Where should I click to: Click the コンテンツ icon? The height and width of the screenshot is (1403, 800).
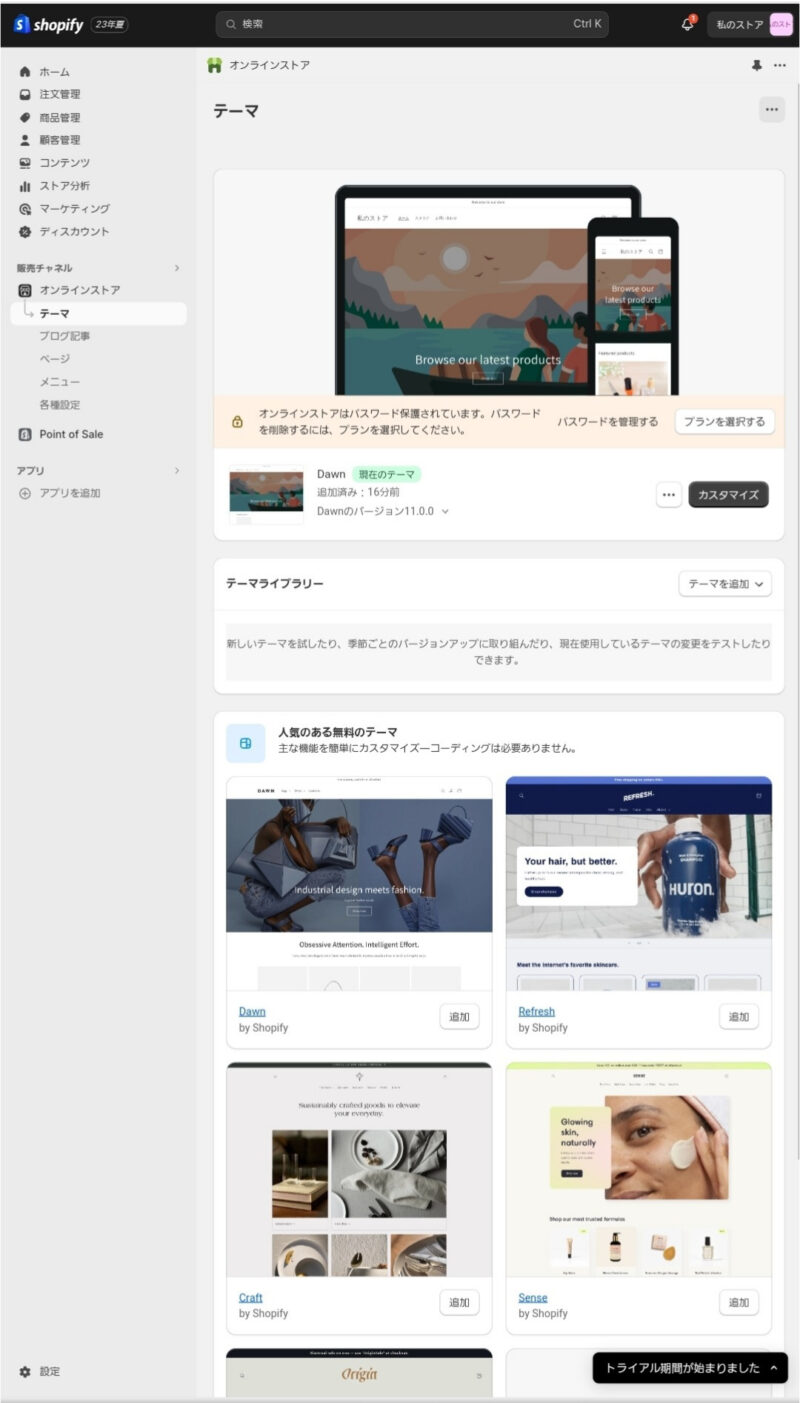25,163
